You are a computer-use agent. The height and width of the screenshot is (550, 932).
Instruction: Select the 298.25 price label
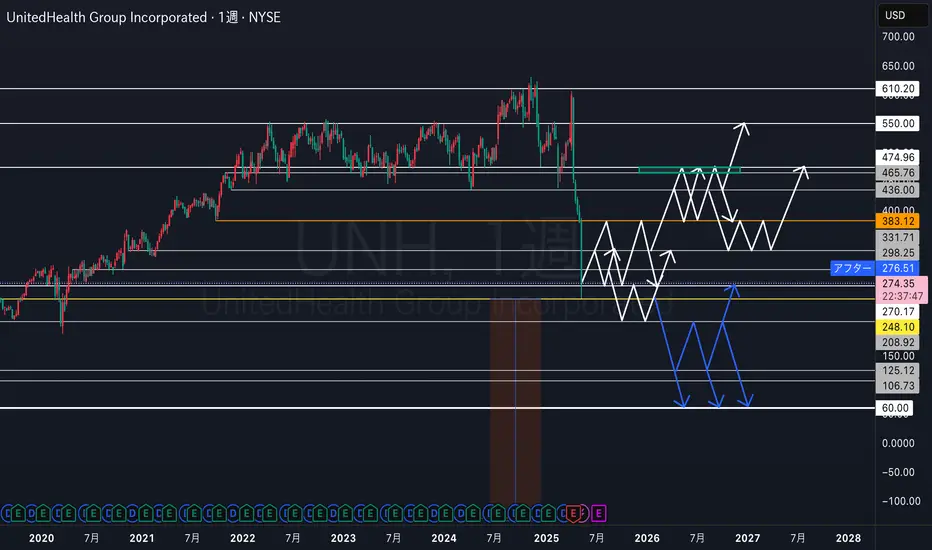(898, 253)
